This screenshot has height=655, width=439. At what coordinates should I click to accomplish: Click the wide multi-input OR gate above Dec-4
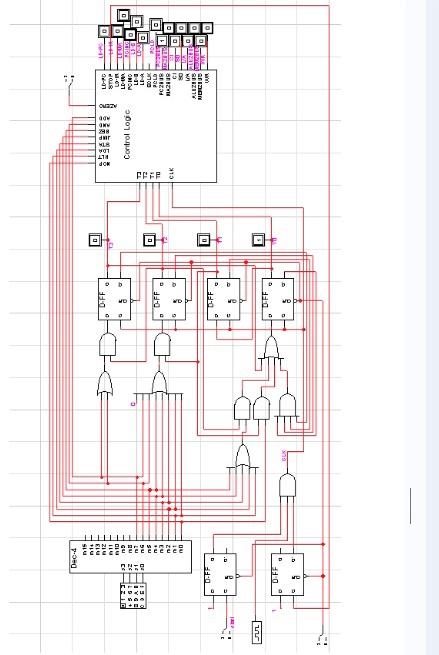point(159,383)
